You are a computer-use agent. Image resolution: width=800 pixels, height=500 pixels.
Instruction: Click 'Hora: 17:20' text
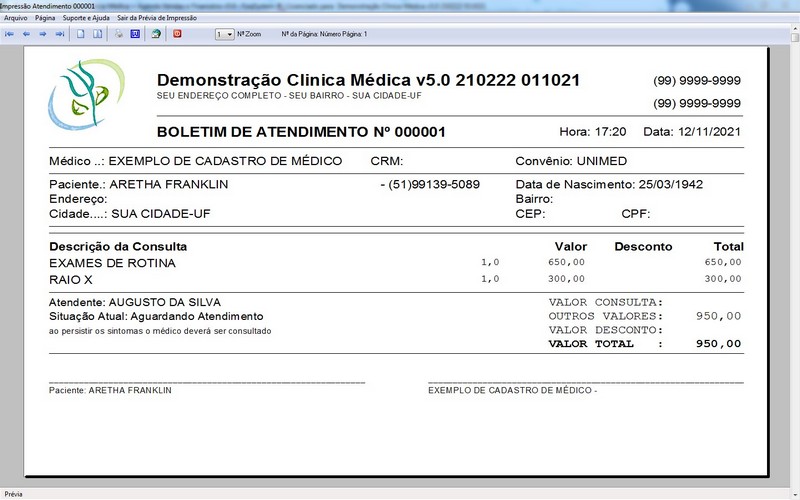(592, 132)
